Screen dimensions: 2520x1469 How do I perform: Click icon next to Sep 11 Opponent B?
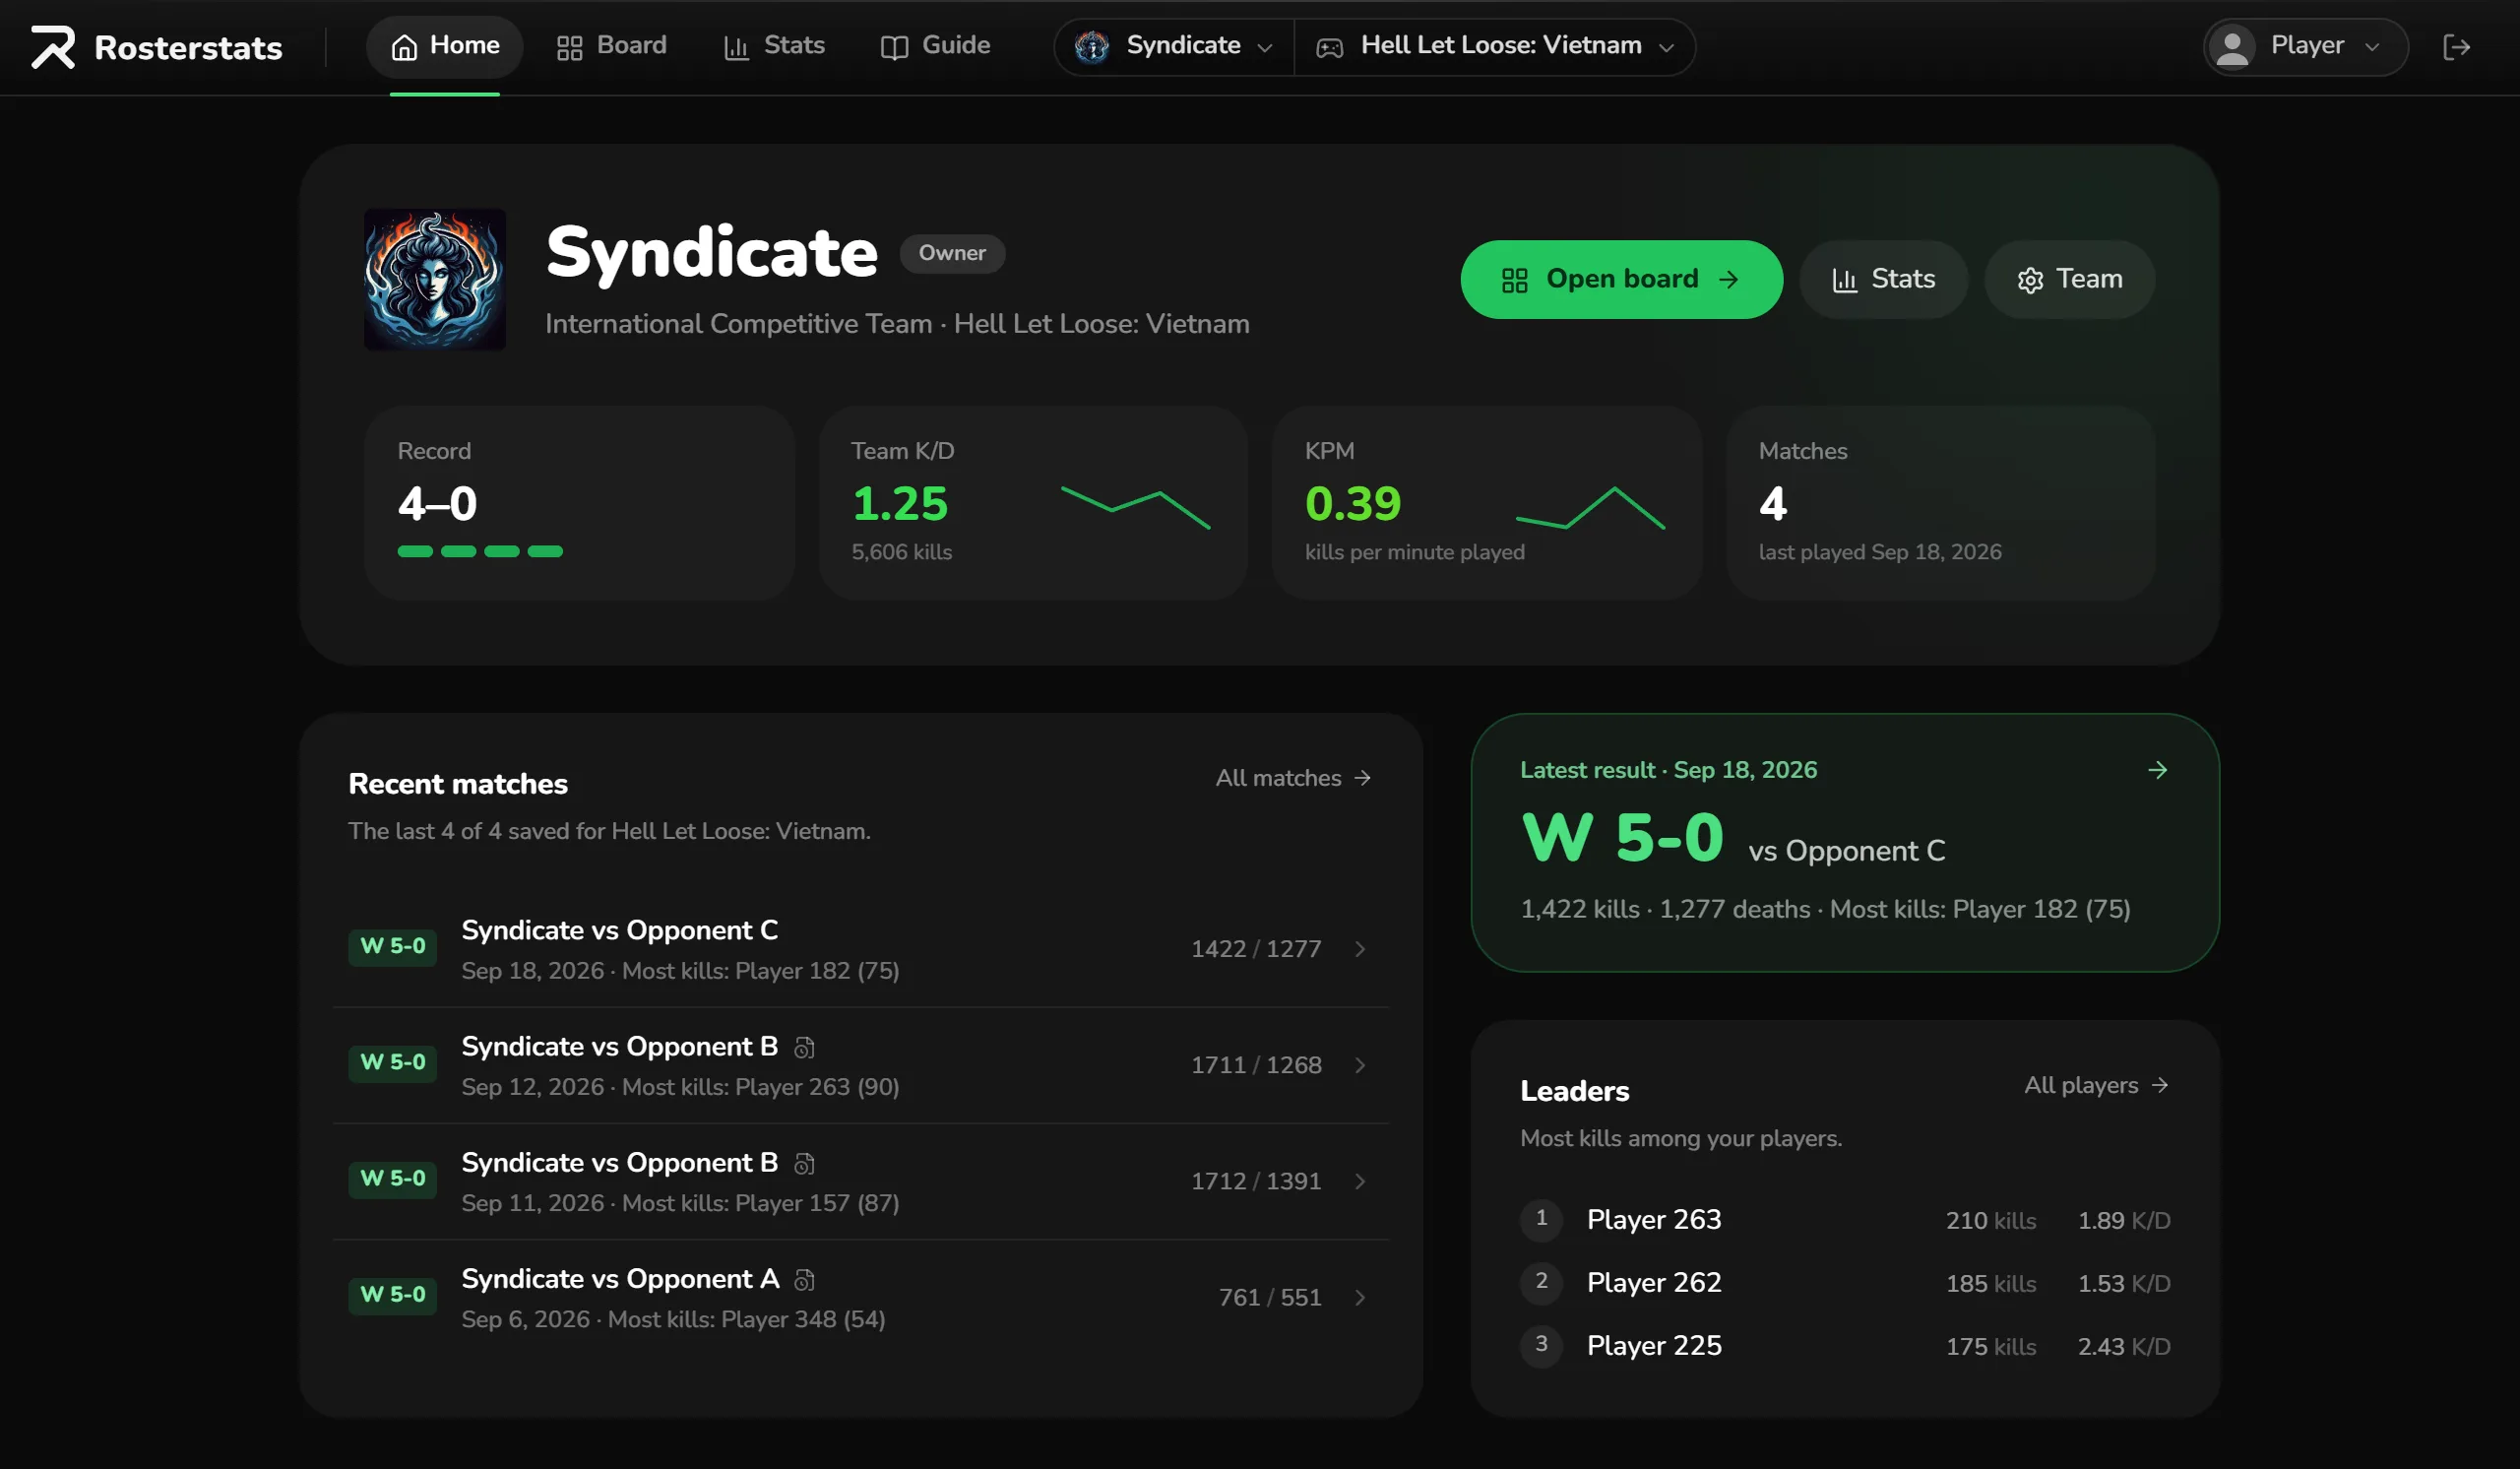tap(804, 1163)
